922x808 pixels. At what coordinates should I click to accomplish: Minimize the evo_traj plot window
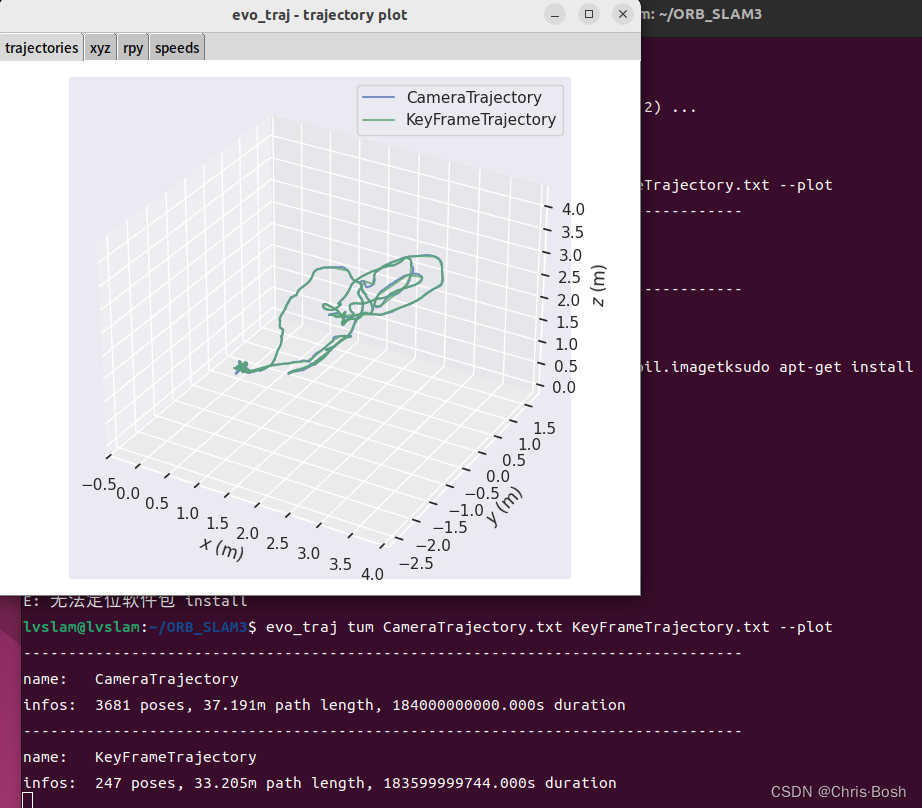pos(554,14)
